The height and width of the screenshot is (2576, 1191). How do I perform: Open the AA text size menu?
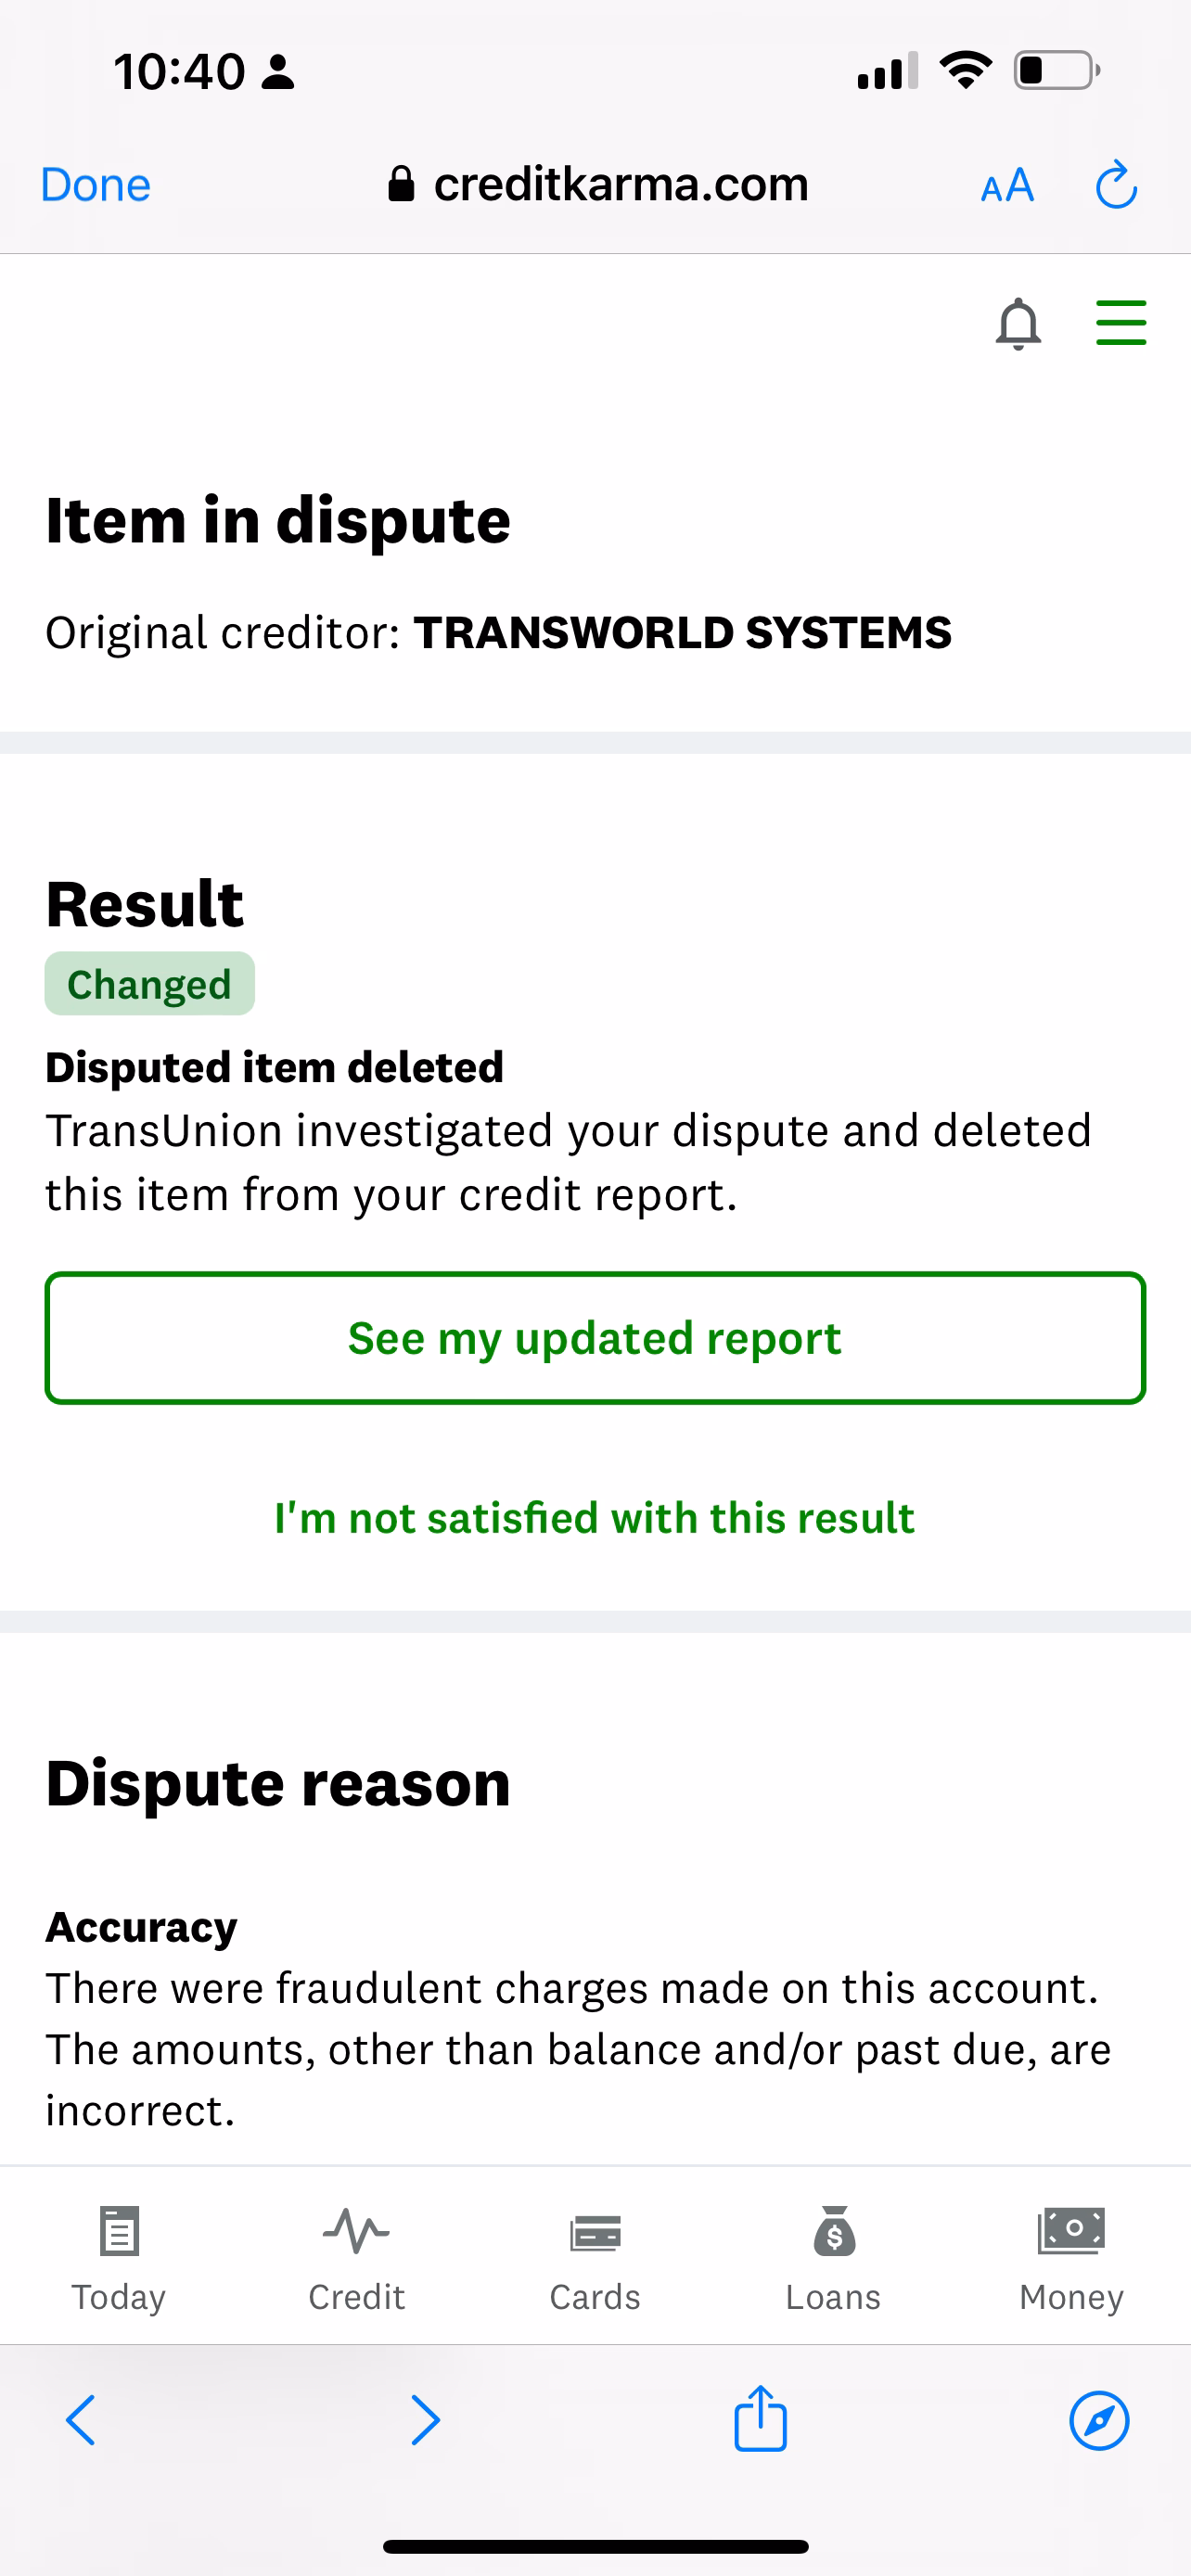click(1007, 186)
